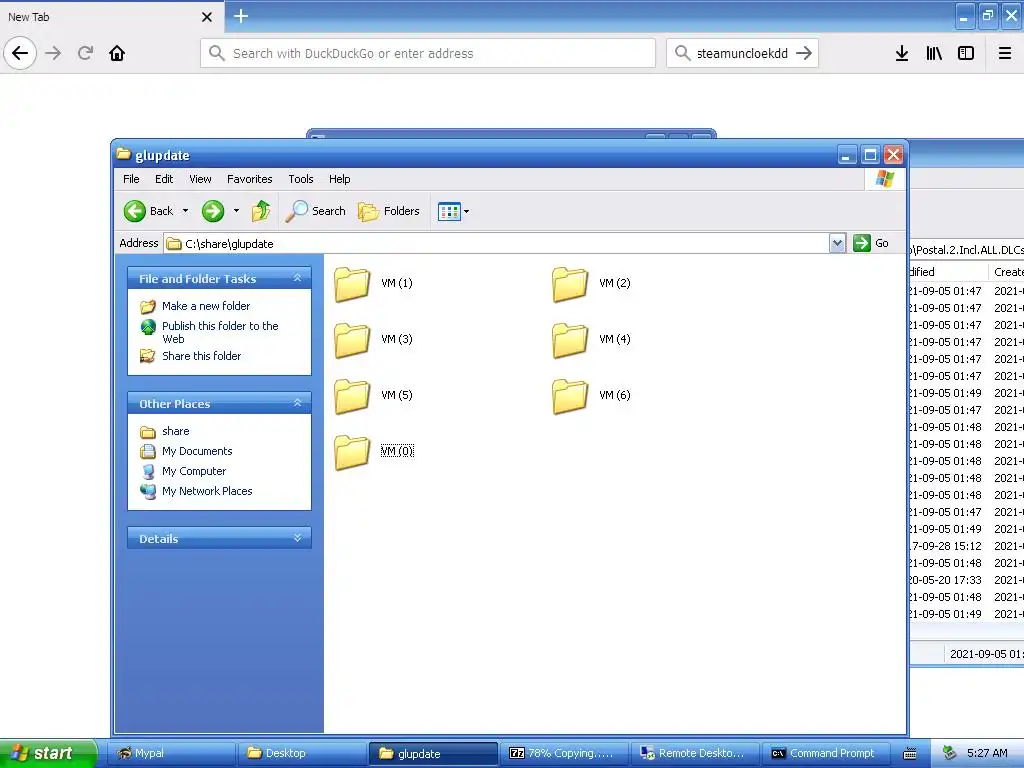Select the VM (5) folder
The height and width of the screenshot is (768, 1024).
tap(374, 396)
